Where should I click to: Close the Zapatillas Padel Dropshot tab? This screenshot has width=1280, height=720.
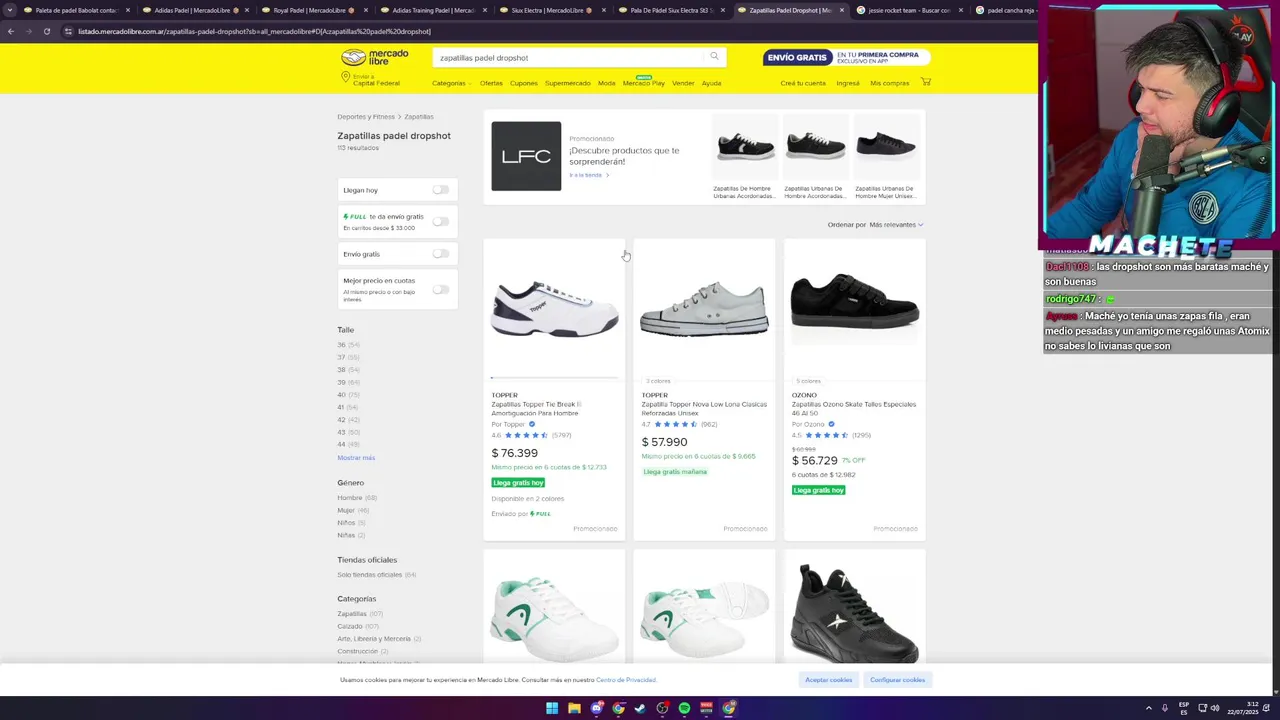pyautogui.click(x=842, y=10)
